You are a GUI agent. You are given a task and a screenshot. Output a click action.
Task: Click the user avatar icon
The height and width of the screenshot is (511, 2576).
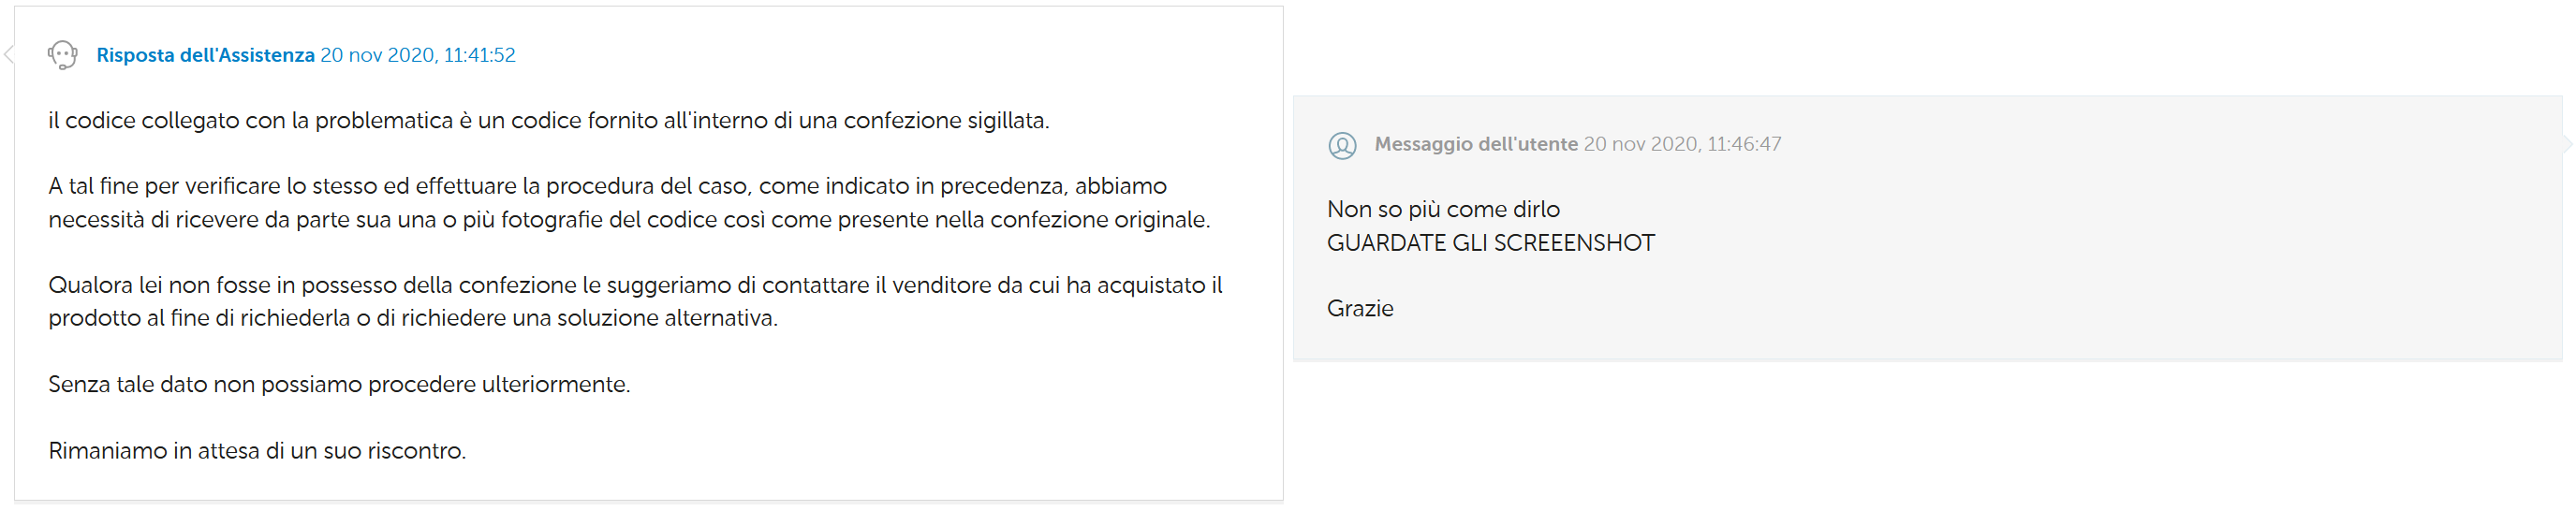[x=1342, y=145]
